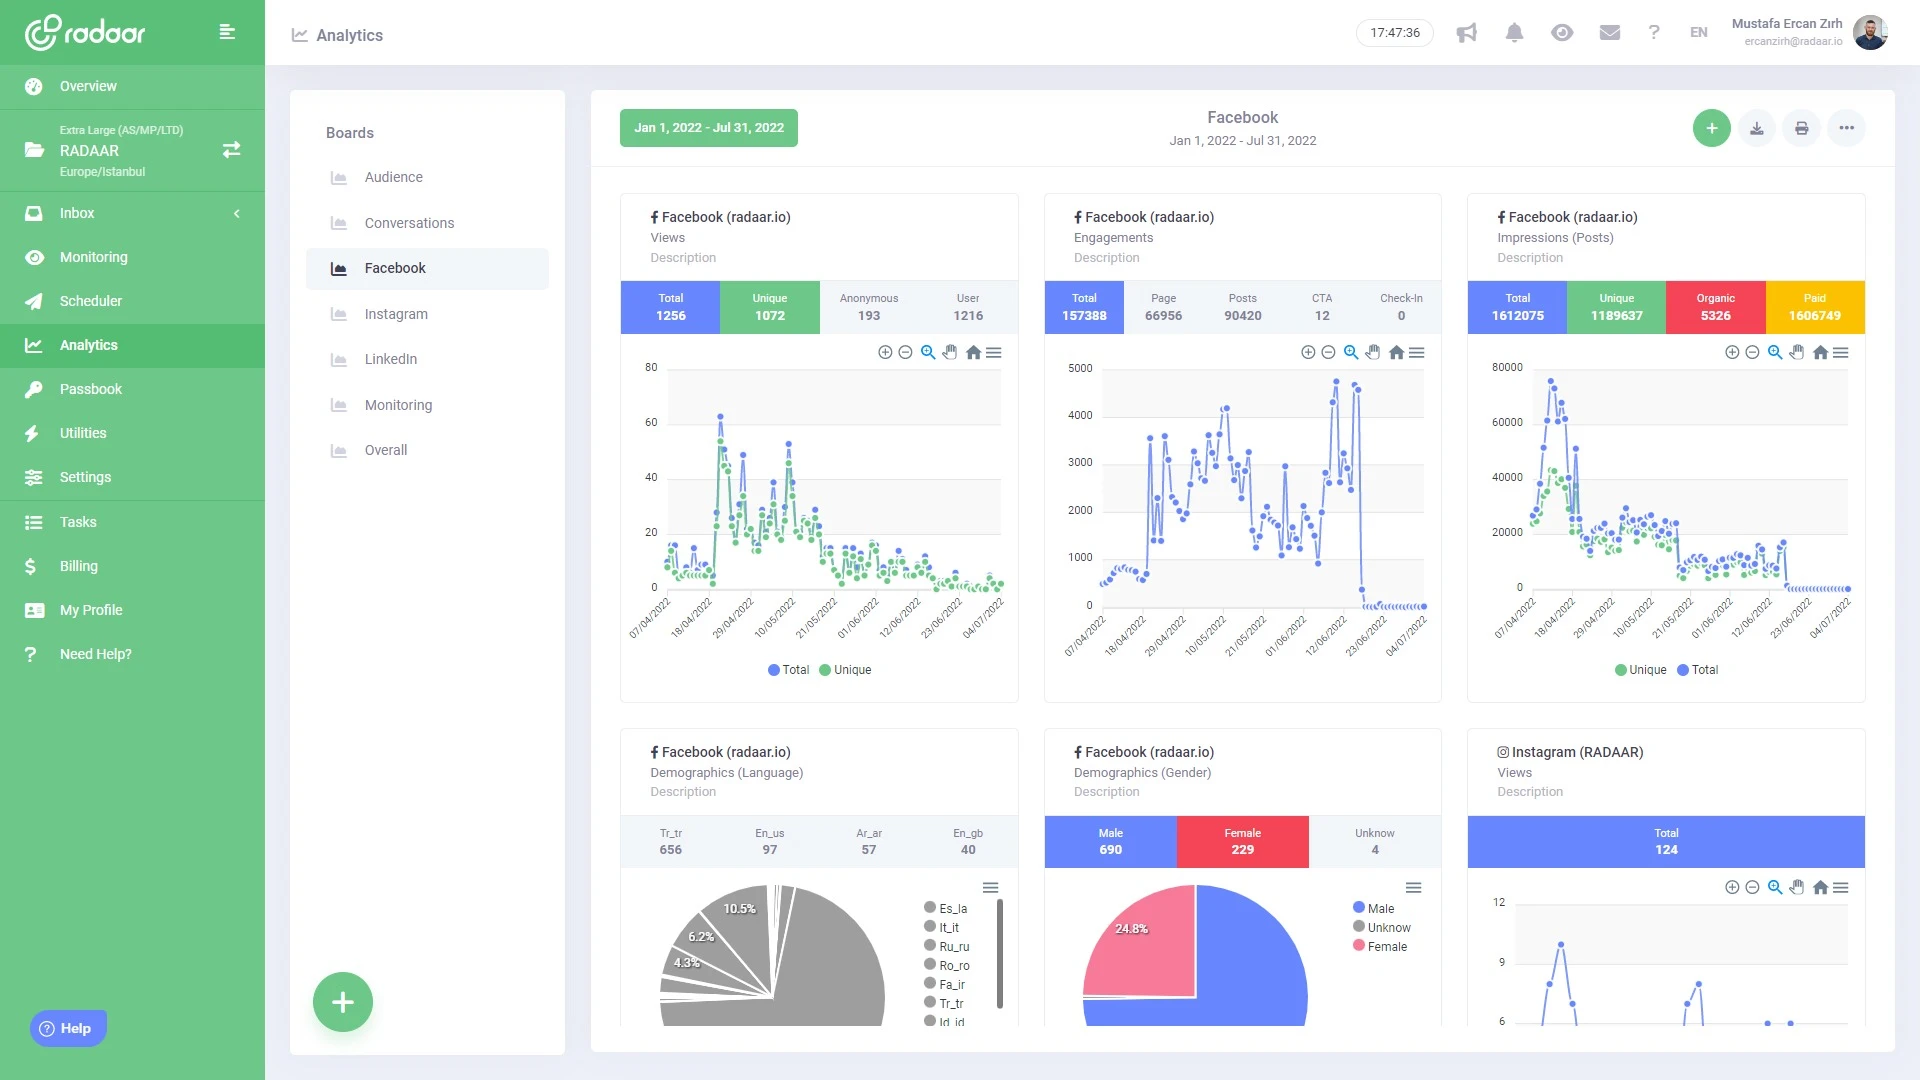Click the green plus icon in board header

1711,128
